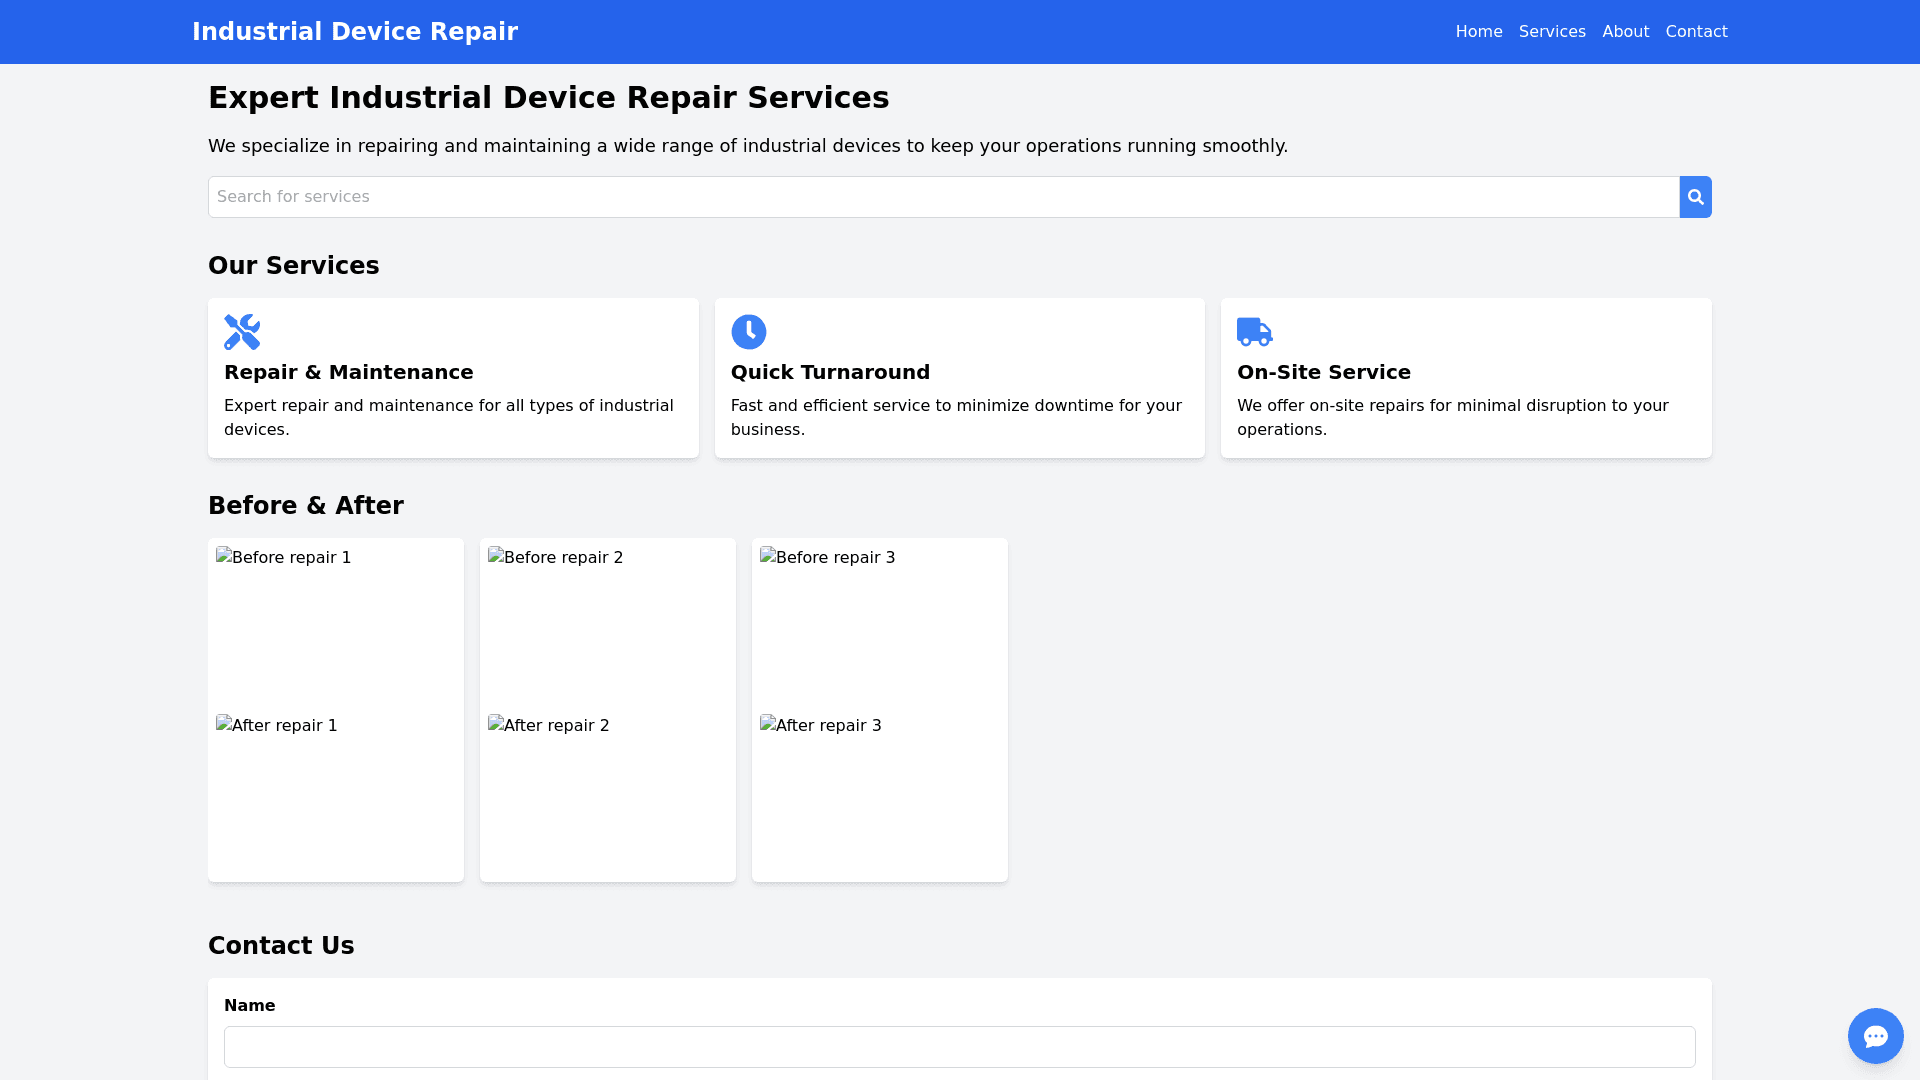Viewport: 1920px width, 1080px height.
Task: Select the On-Site Service card title
Action: [1323, 372]
